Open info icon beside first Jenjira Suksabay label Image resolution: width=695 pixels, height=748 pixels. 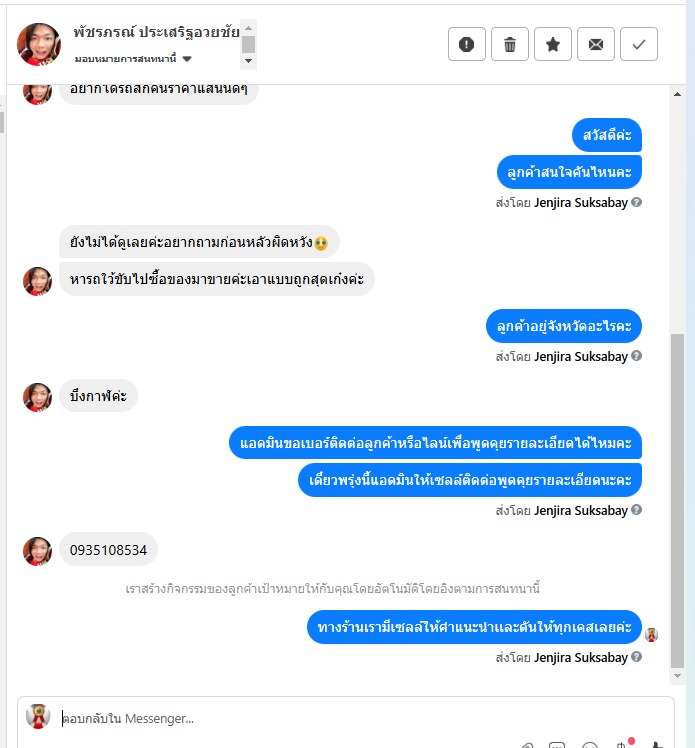coord(636,202)
